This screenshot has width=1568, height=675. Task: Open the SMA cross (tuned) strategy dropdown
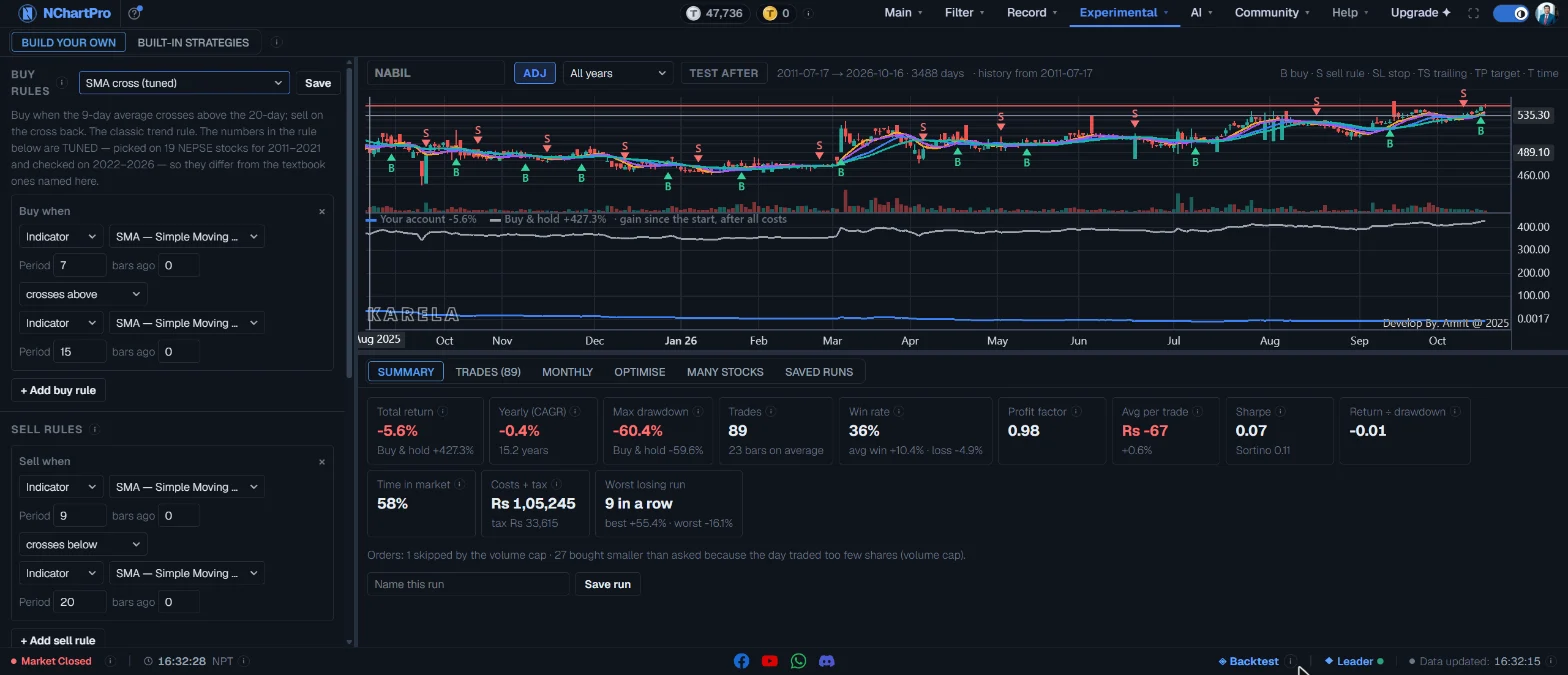[184, 83]
